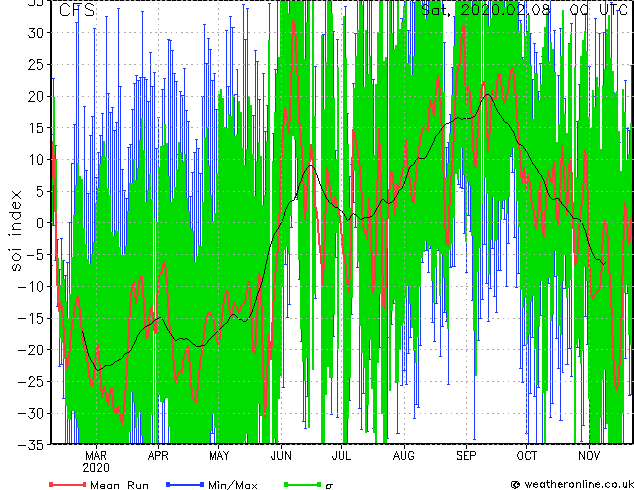Select the 'AUG' month label
634x490 pixels.
pyautogui.click(x=404, y=456)
